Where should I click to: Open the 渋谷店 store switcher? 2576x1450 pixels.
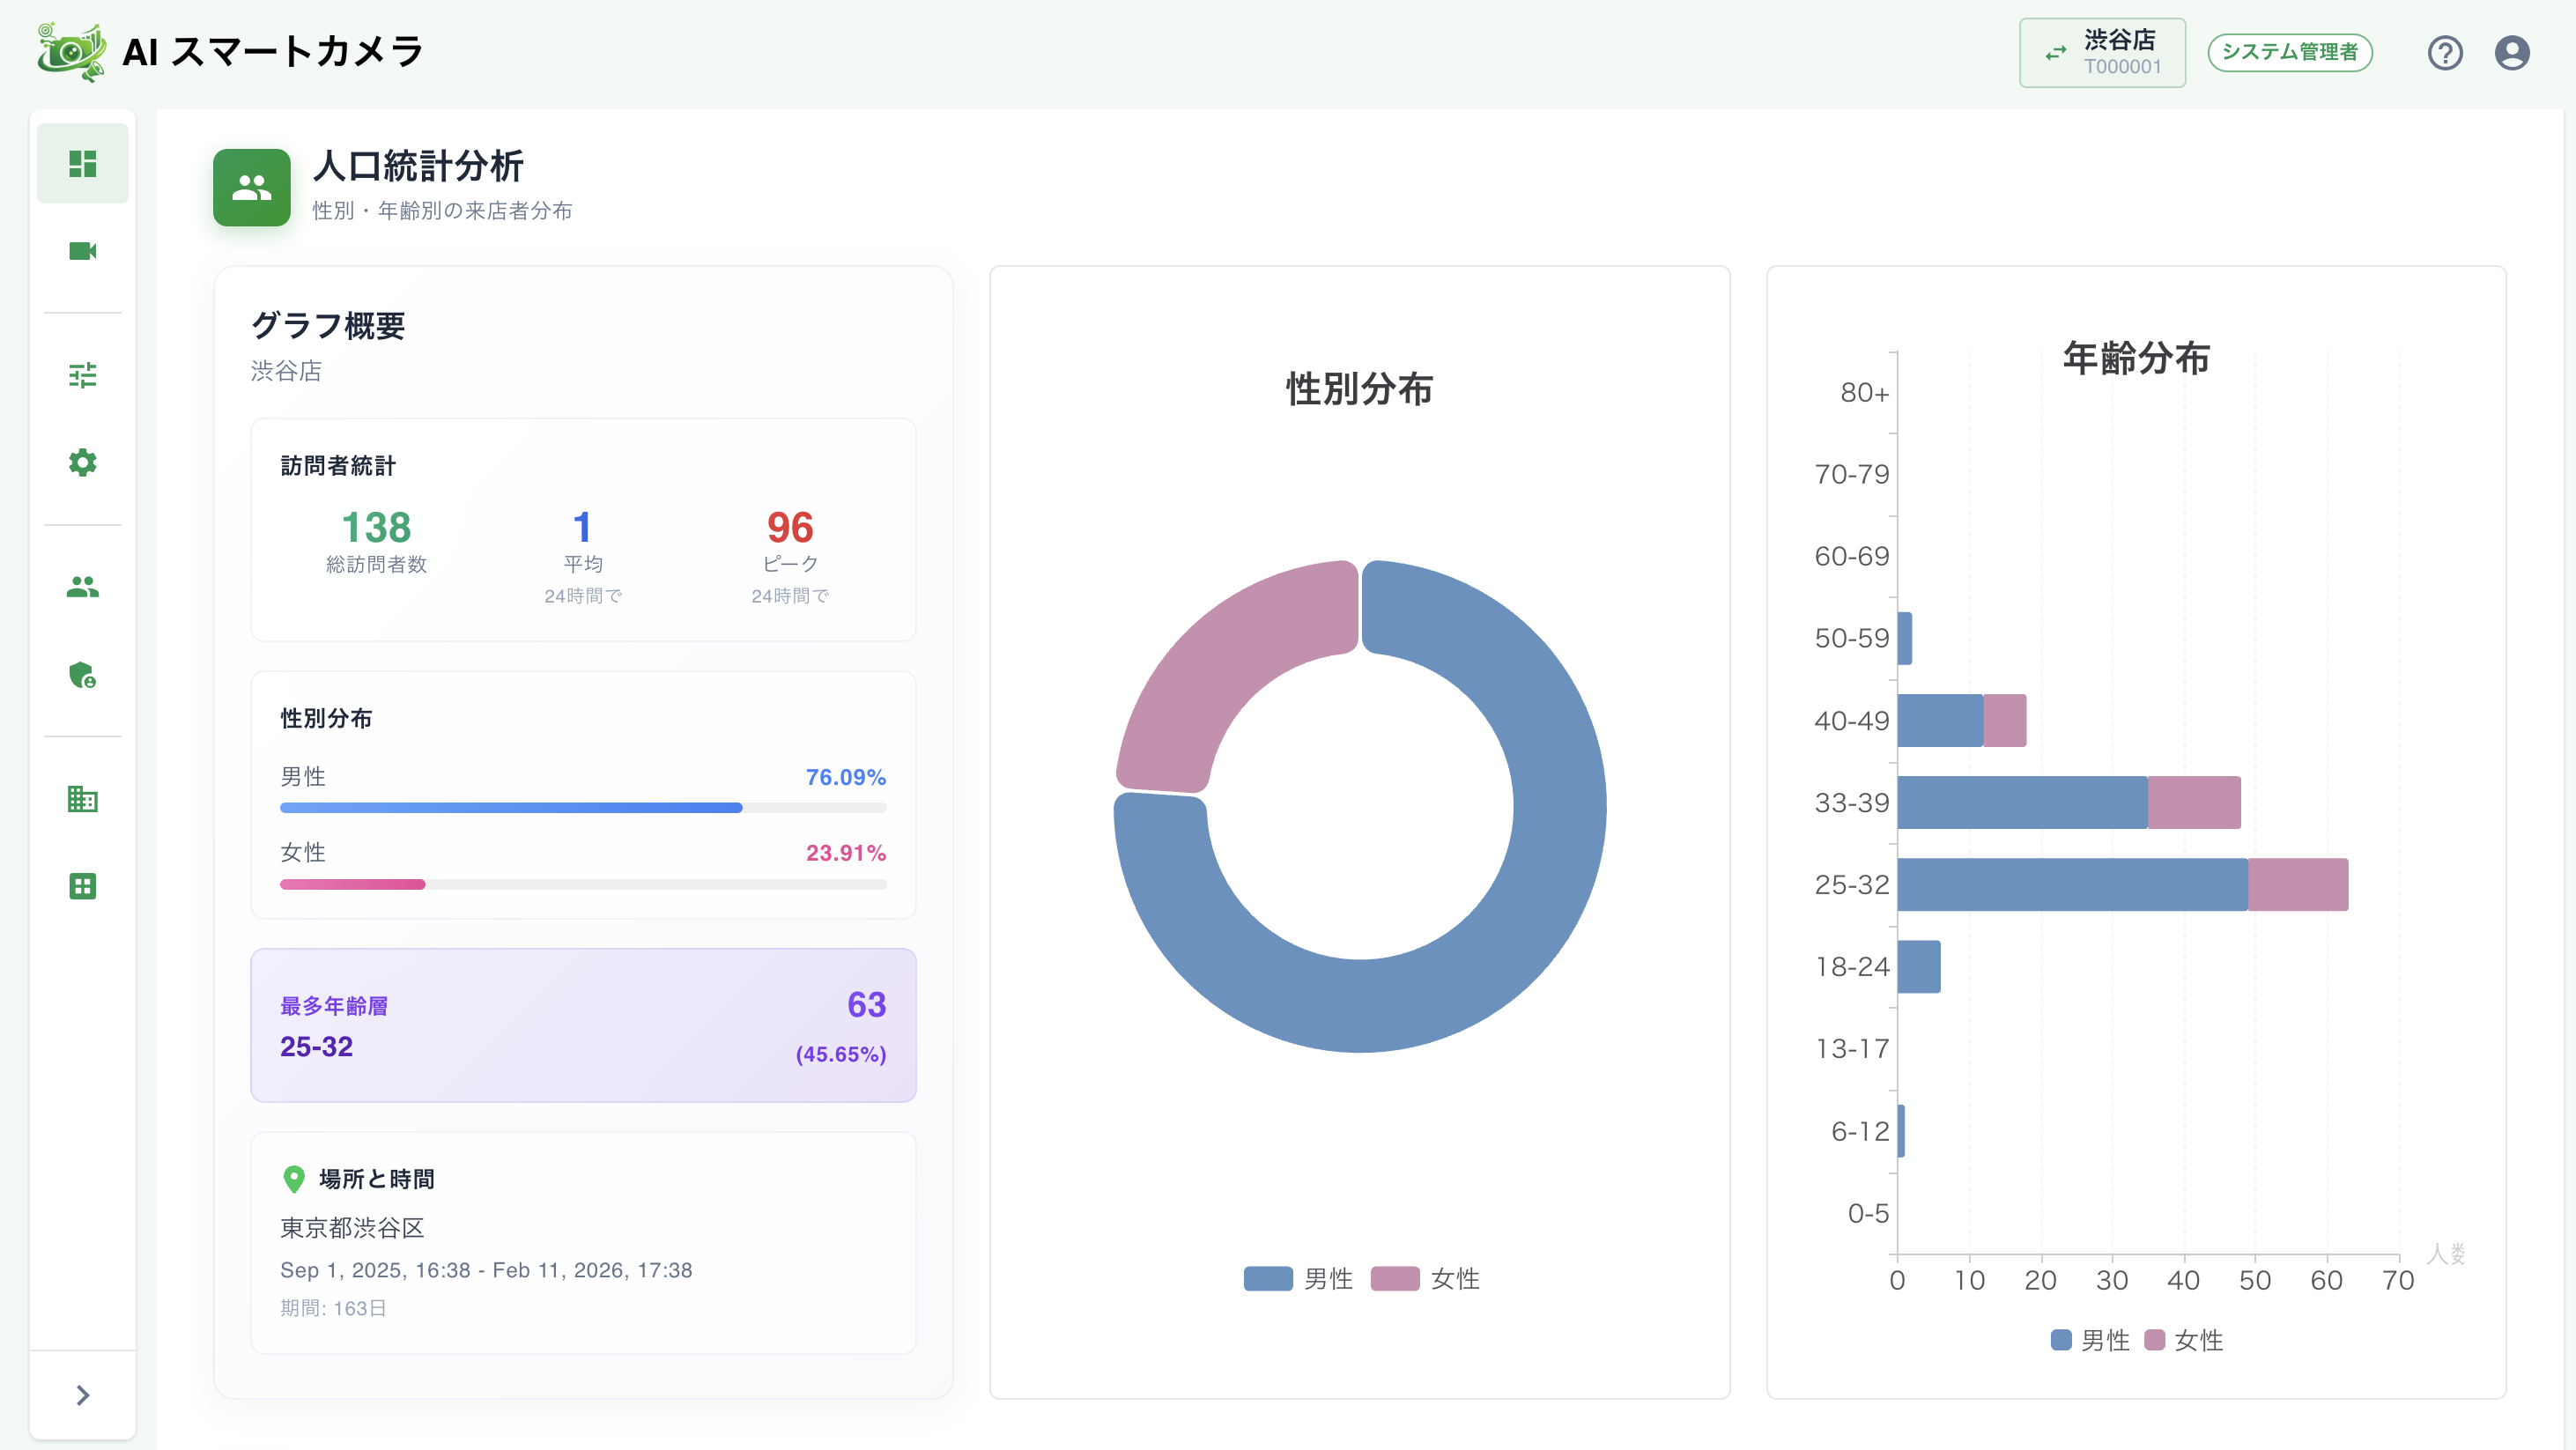(2102, 52)
